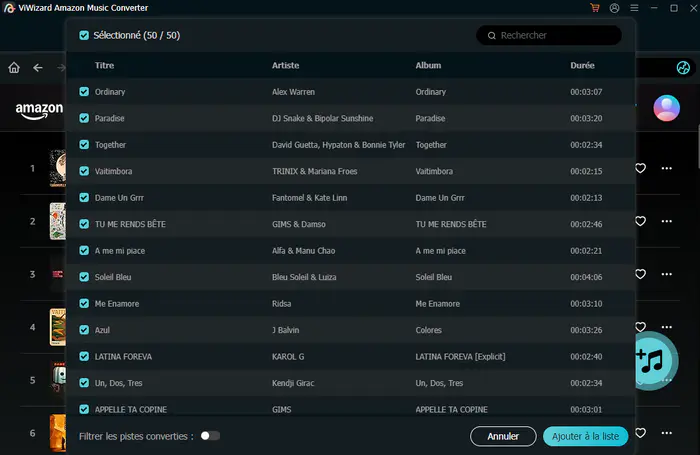Toggle the Sélectionné select-all checkbox
This screenshot has width=700, height=455.
point(84,35)
